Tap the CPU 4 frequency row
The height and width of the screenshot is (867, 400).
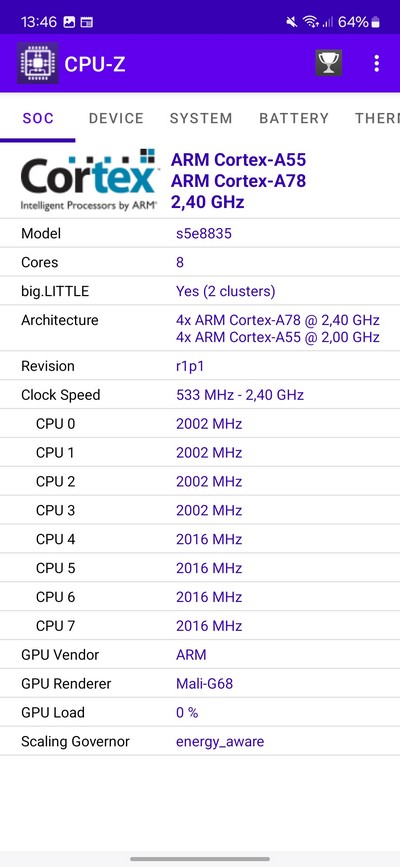[200, 539]
